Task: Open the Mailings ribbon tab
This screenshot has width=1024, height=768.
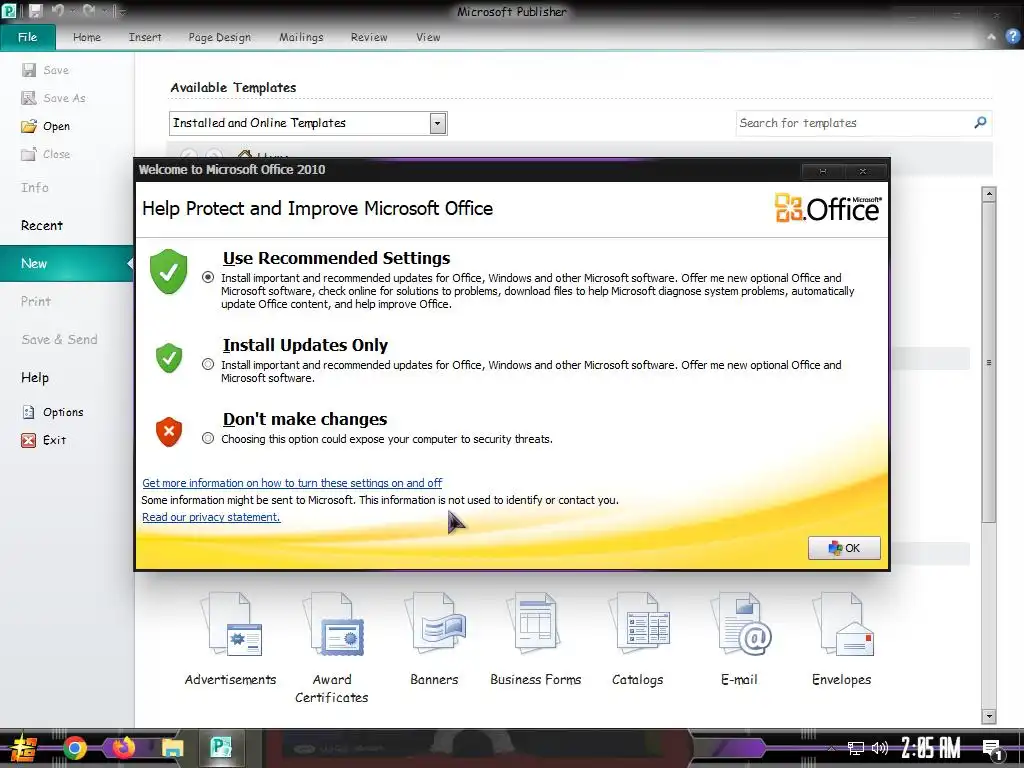Action: tap(301, 37)
